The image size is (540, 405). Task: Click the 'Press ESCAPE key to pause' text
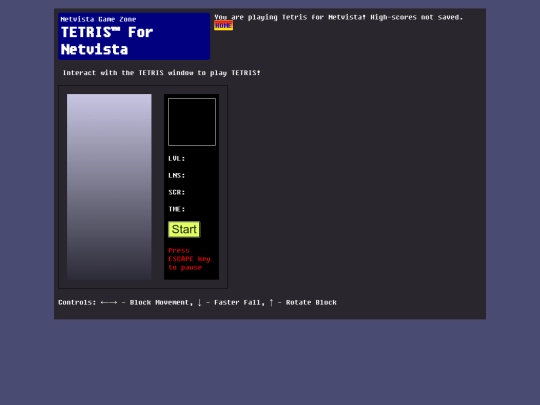[x=189, y=259]
